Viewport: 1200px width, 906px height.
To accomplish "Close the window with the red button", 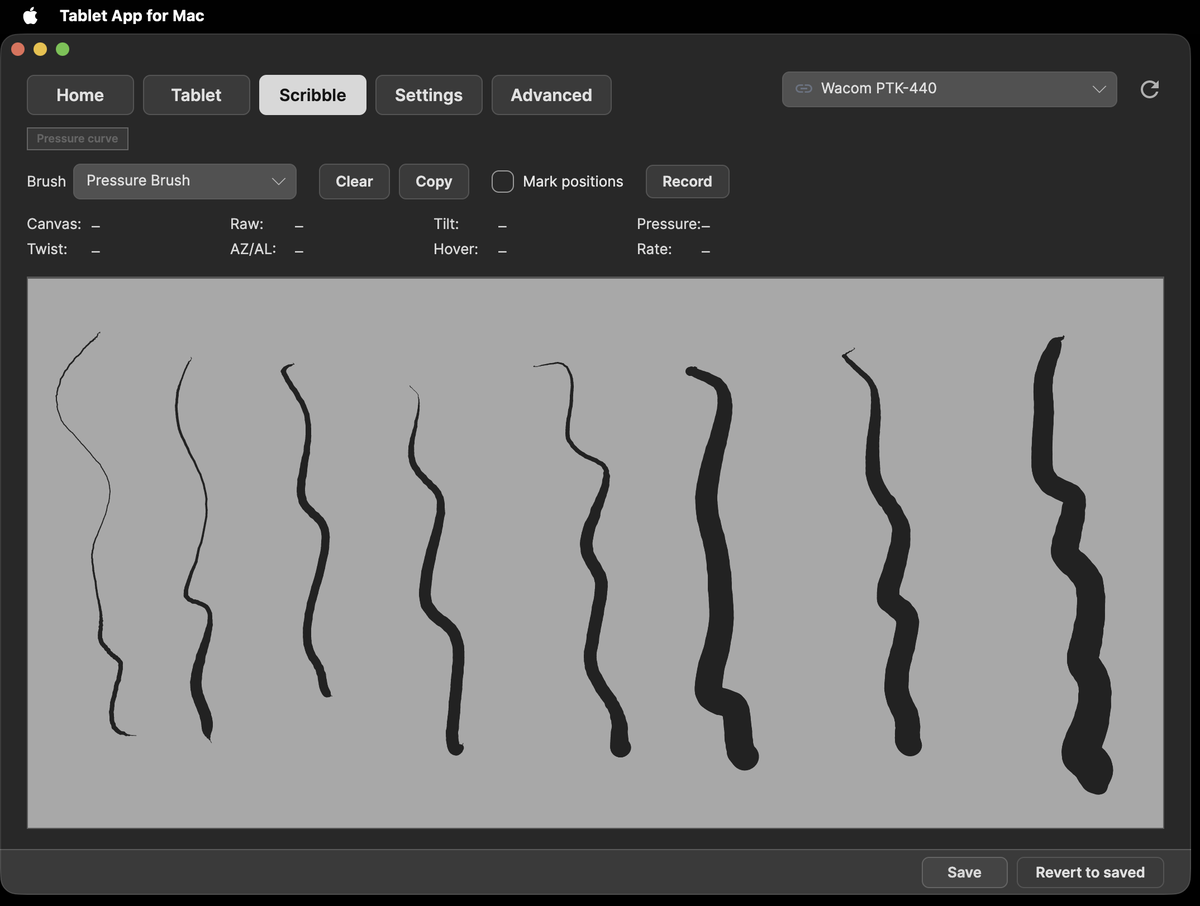I will pos(18,49).
